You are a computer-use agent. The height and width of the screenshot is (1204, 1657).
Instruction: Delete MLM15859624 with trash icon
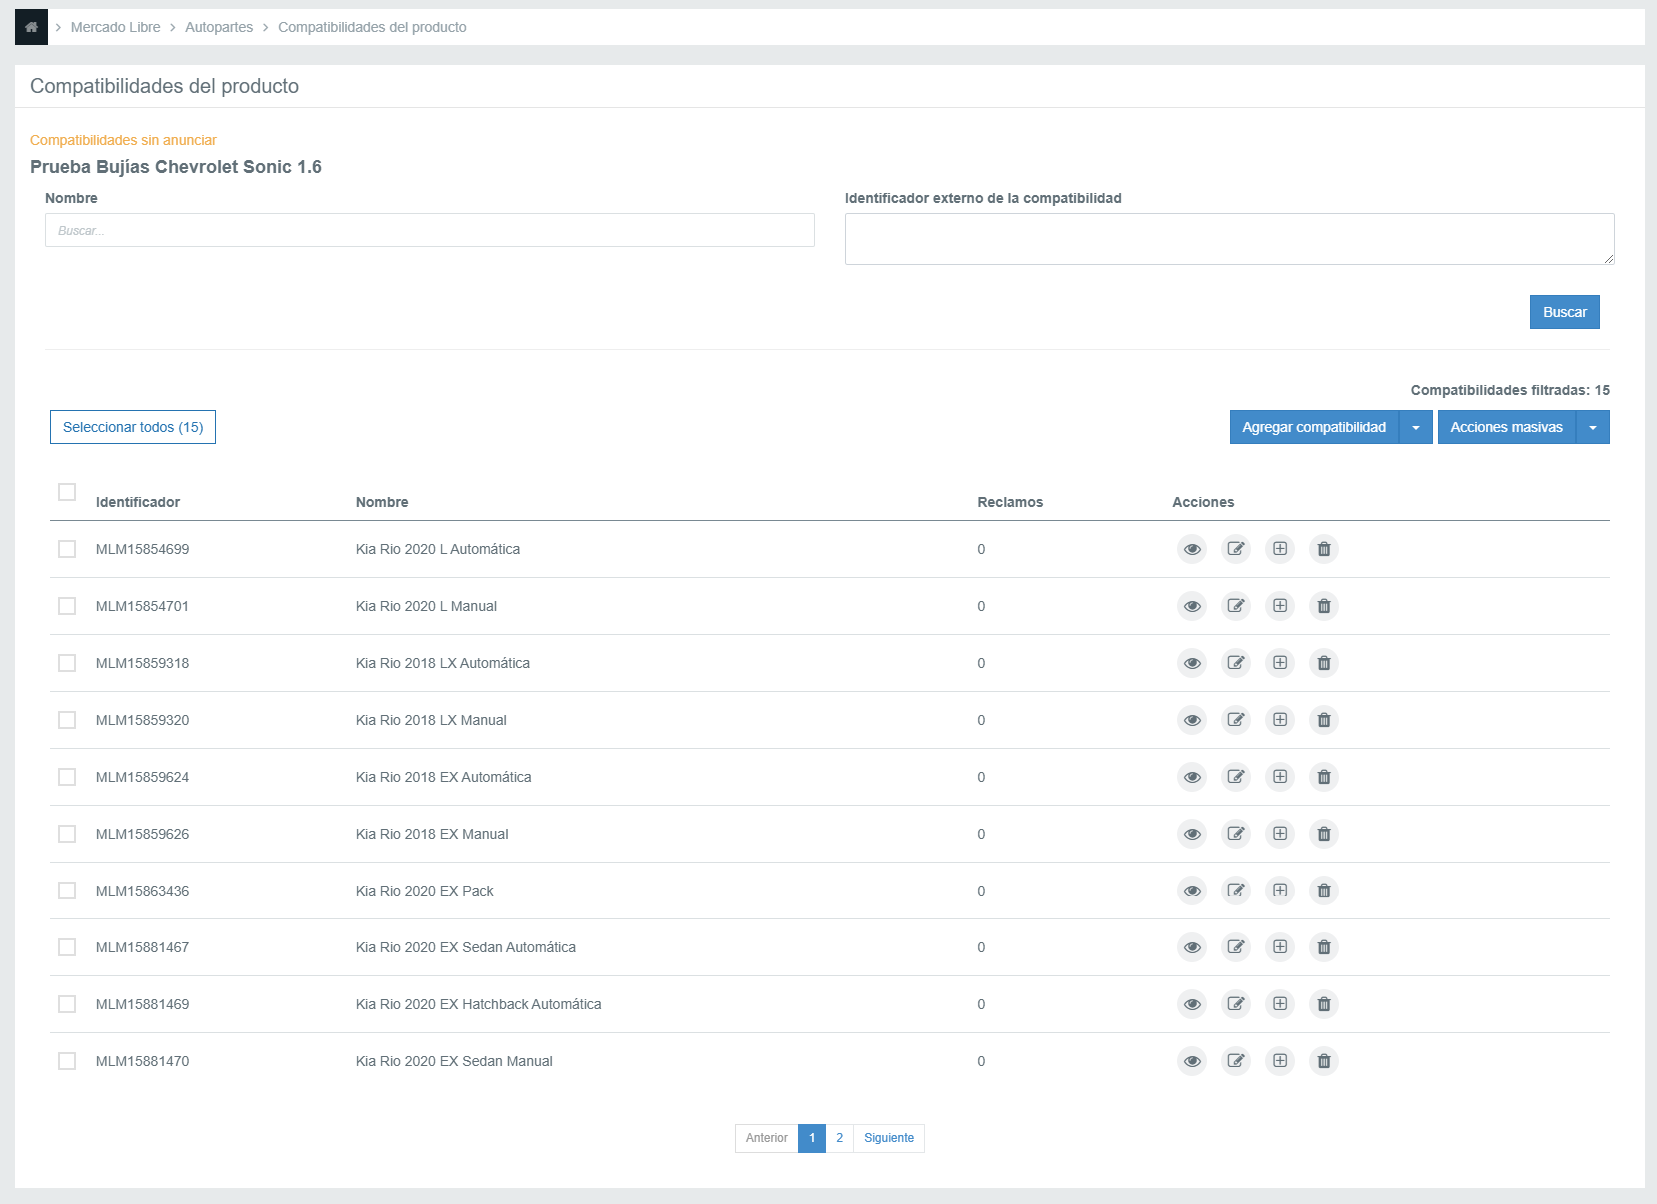[1324, 777]
